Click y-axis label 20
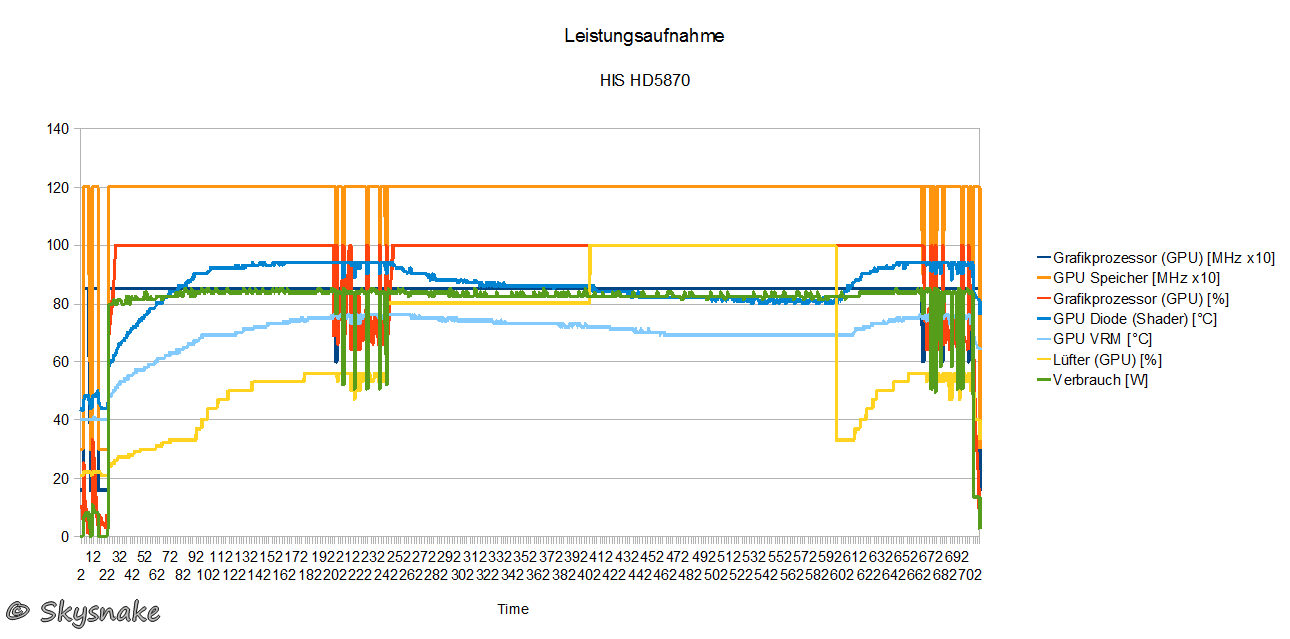 (61, 478)
